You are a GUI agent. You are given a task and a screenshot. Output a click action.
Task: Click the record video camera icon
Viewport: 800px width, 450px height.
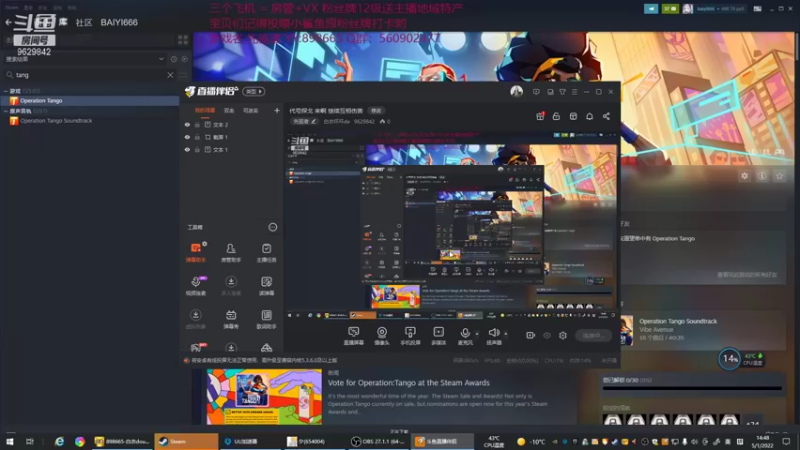pyautogui.click(x=531, y=335)
